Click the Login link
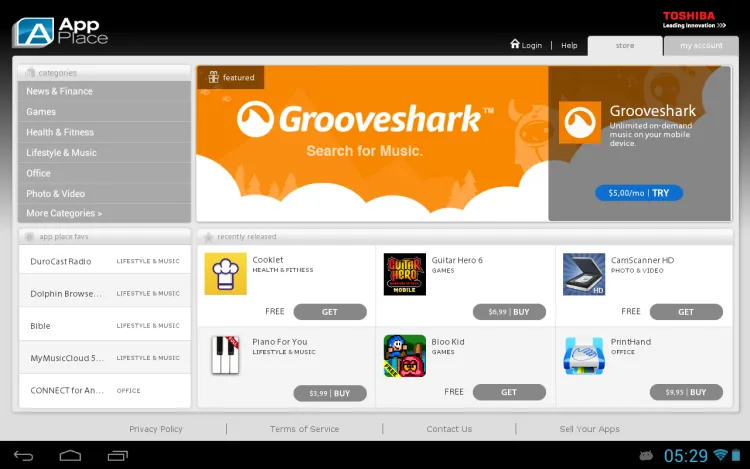Screen dimensions: 750x469 [x=531, y=45]
